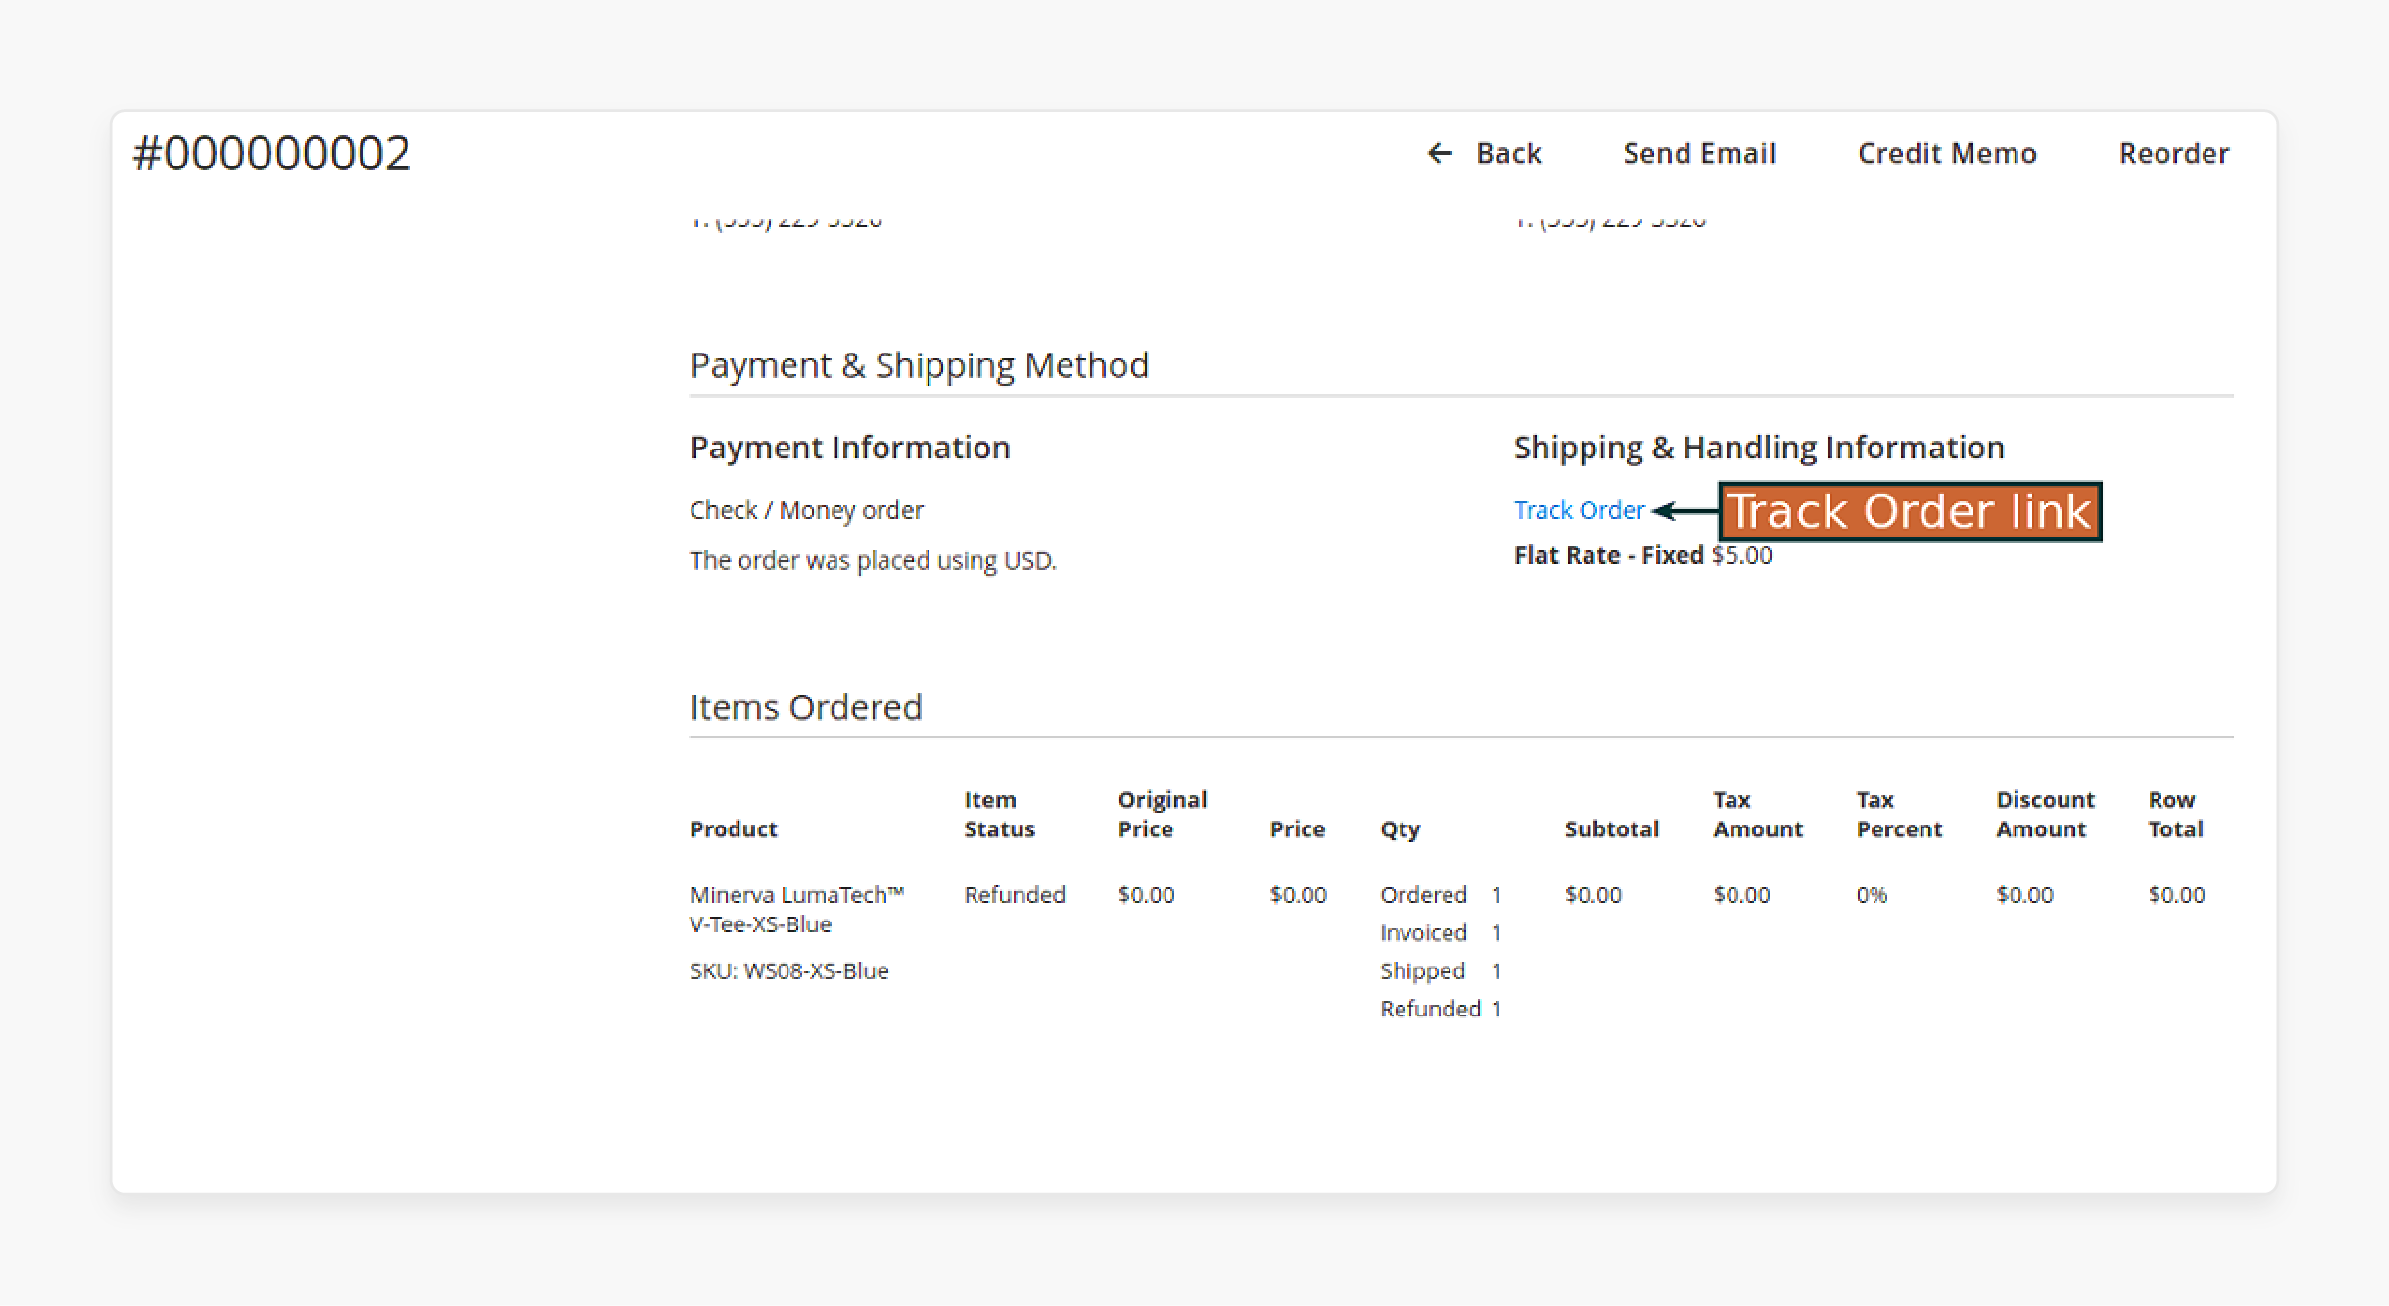Click the Track Order link

point(1576,510)
